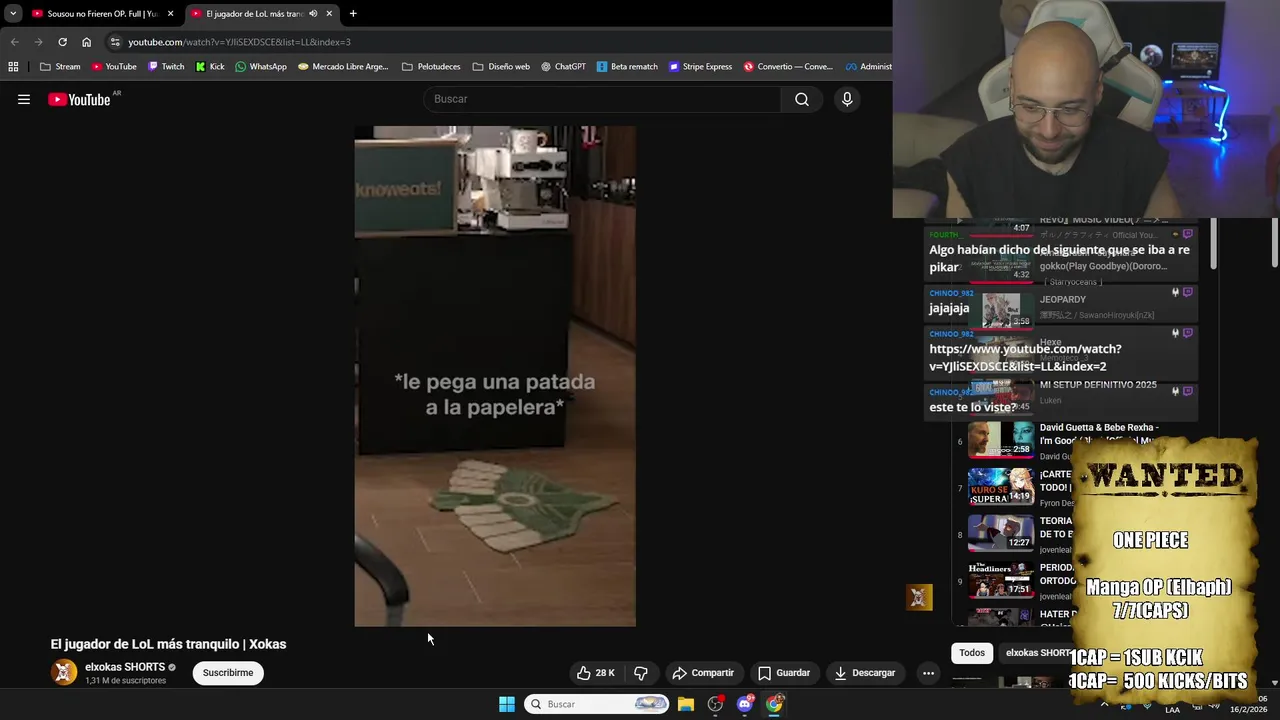Open ChatGPT bookmark

coord(563,67)
